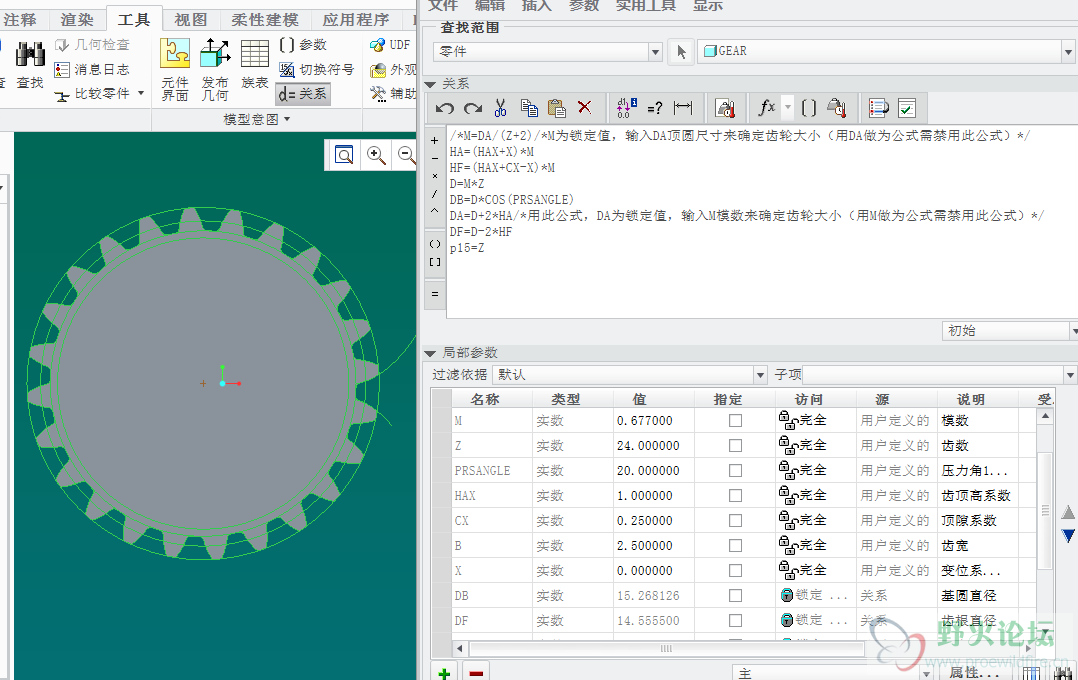This screenshot has width=1078, height=680.
Task: Open the 族表 family table
Action: (254, 64)
